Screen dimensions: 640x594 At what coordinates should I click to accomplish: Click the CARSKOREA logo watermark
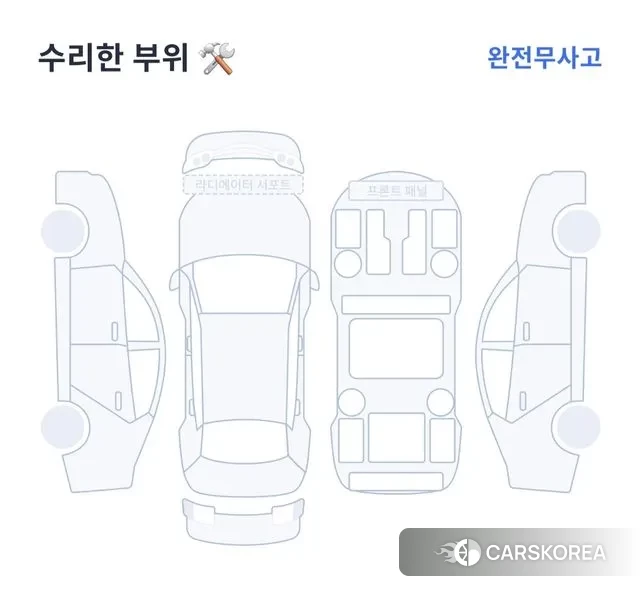click(520, 552)
